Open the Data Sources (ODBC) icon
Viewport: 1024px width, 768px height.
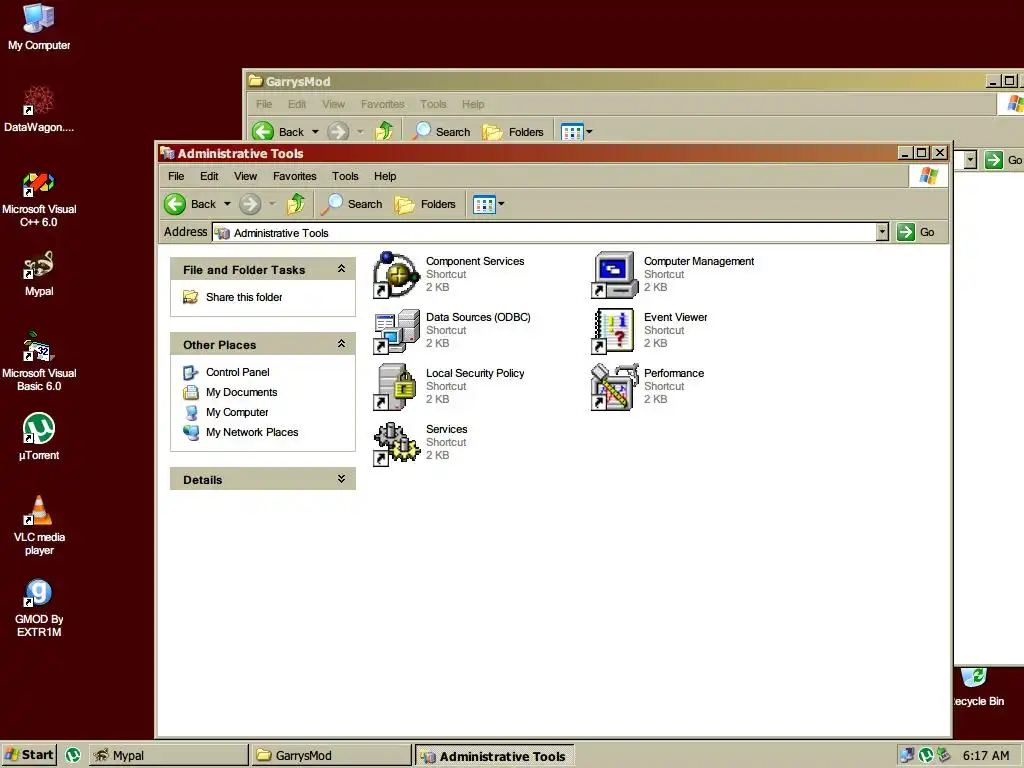click(396, 332)
